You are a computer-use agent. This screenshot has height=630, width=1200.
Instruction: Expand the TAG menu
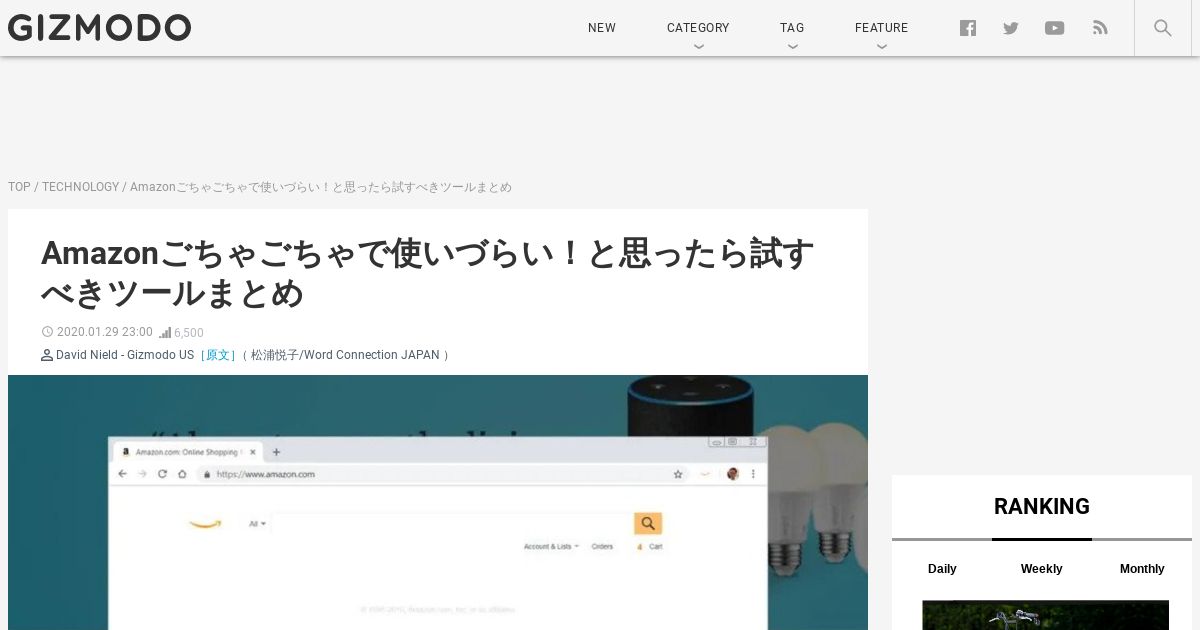click(792, 28)
